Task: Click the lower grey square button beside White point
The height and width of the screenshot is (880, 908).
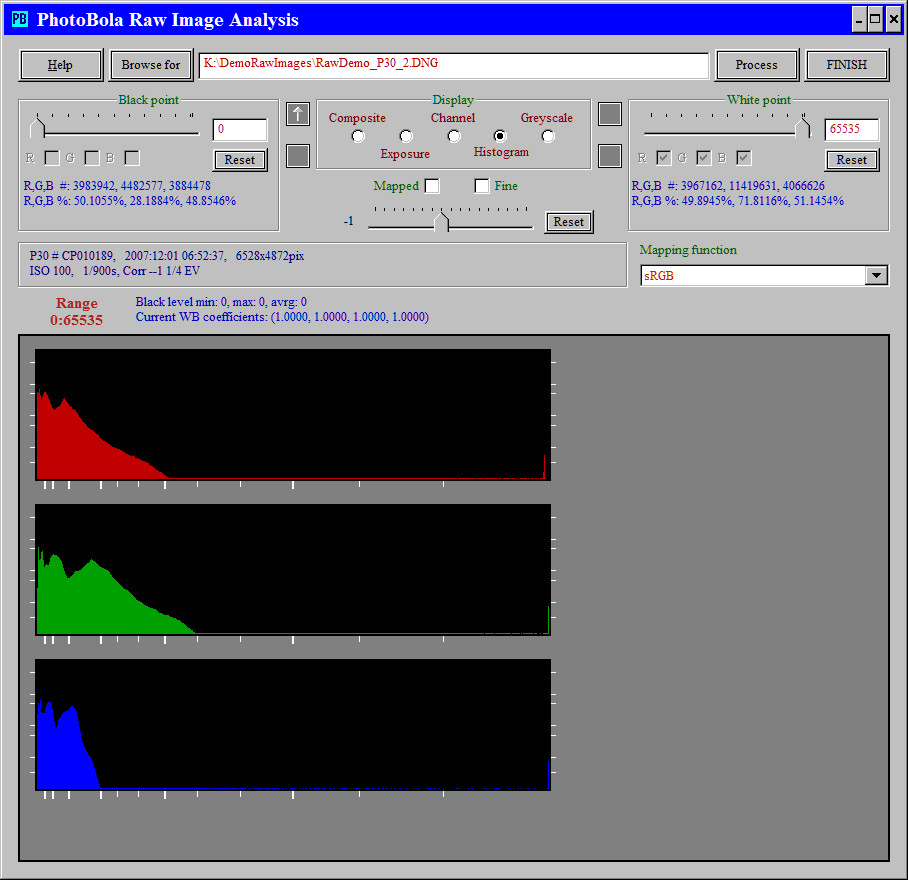Action: click(x=610, y=156)
